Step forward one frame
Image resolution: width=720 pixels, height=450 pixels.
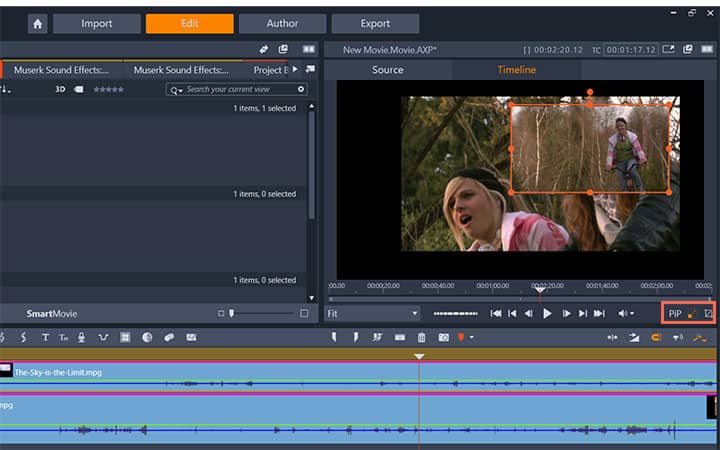566,314
